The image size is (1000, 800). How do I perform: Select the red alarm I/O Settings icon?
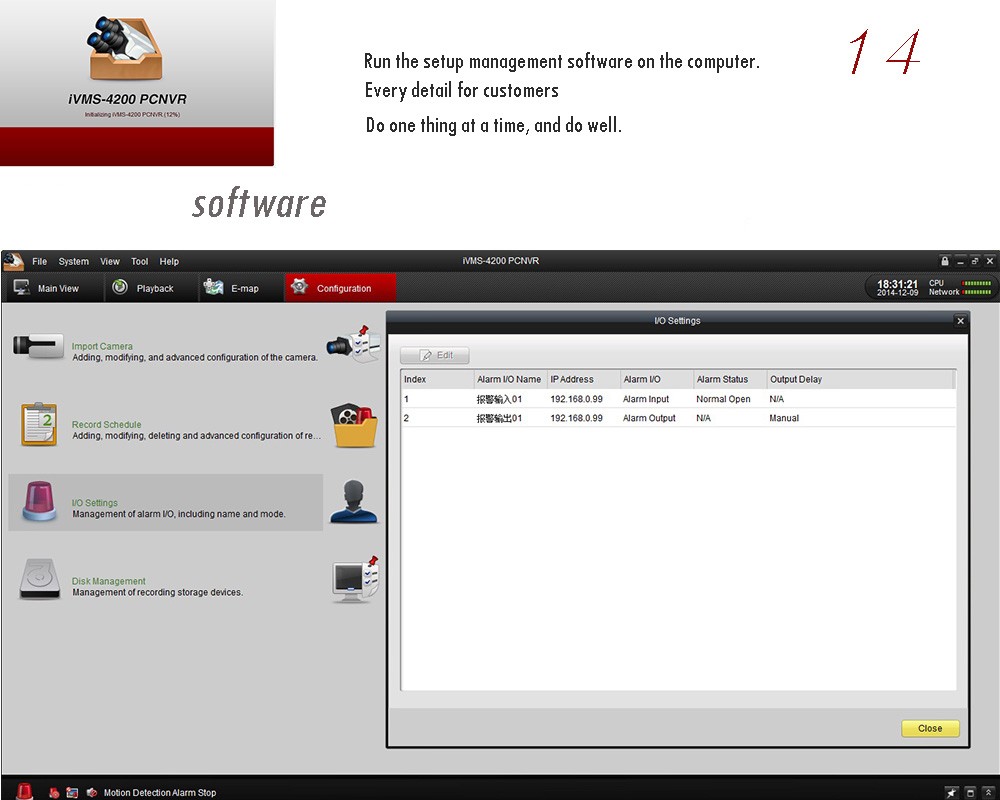pyautogui.click(x=39, y=502)
